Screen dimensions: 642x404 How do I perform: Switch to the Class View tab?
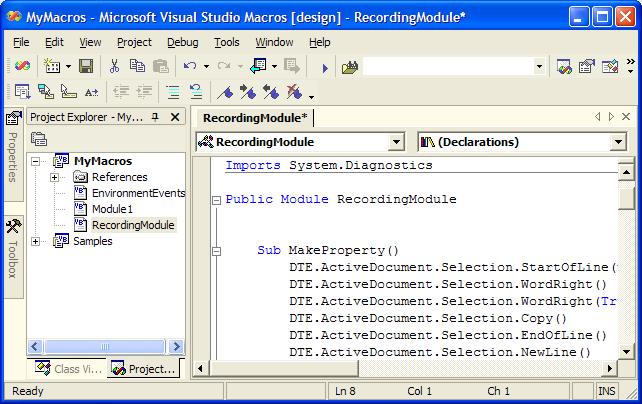68,369
